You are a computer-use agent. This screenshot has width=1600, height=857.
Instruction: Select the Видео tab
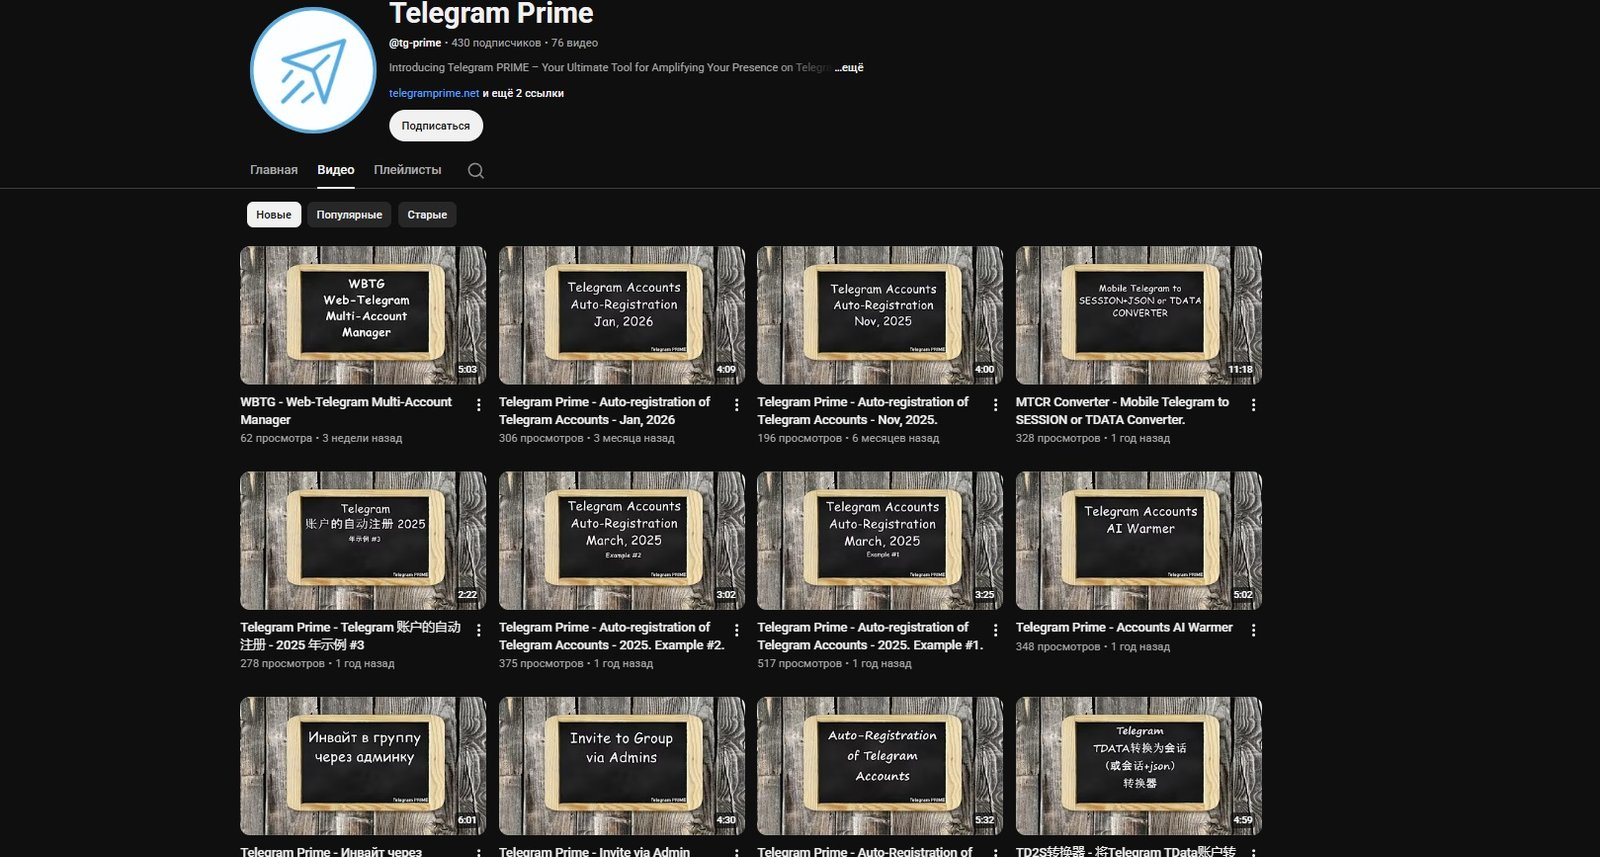tap(336, 170)
